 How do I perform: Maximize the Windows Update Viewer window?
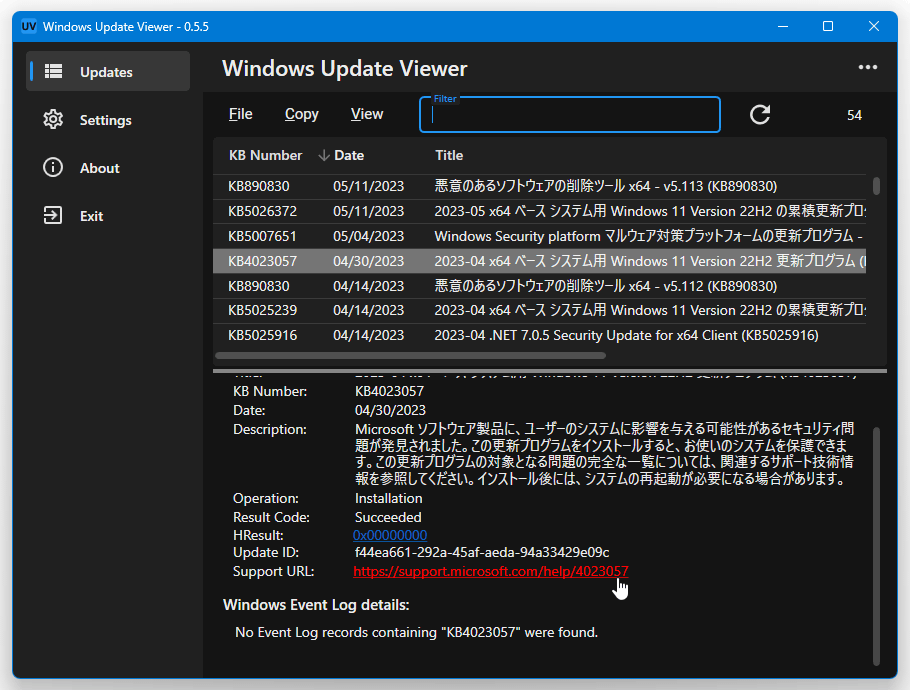[x=828, y=26]
